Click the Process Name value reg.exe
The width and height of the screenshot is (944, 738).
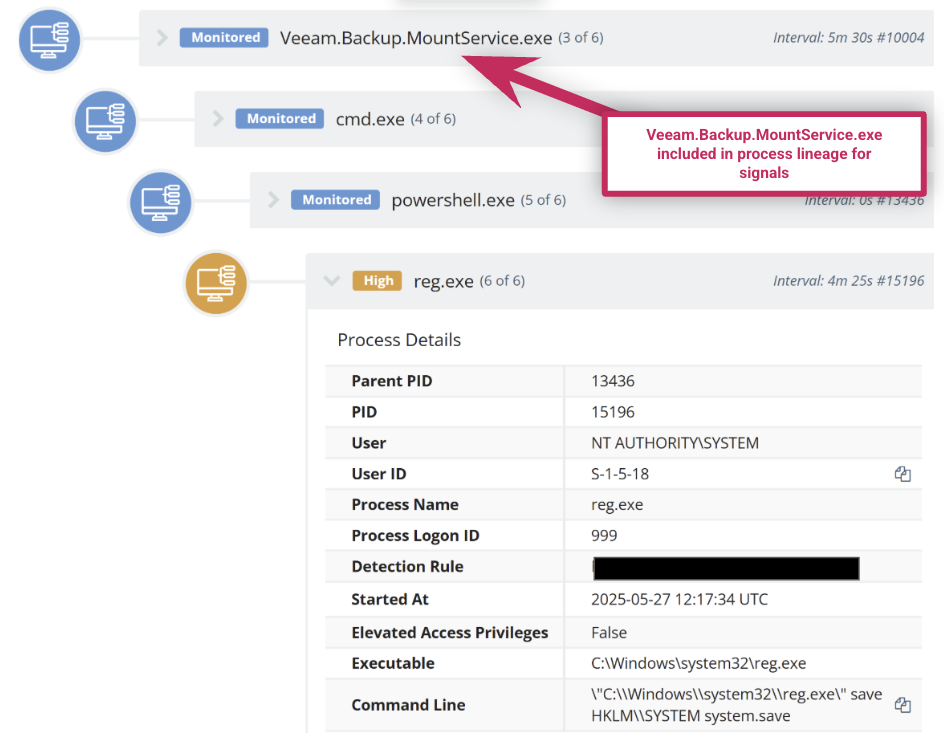(617, 505)
